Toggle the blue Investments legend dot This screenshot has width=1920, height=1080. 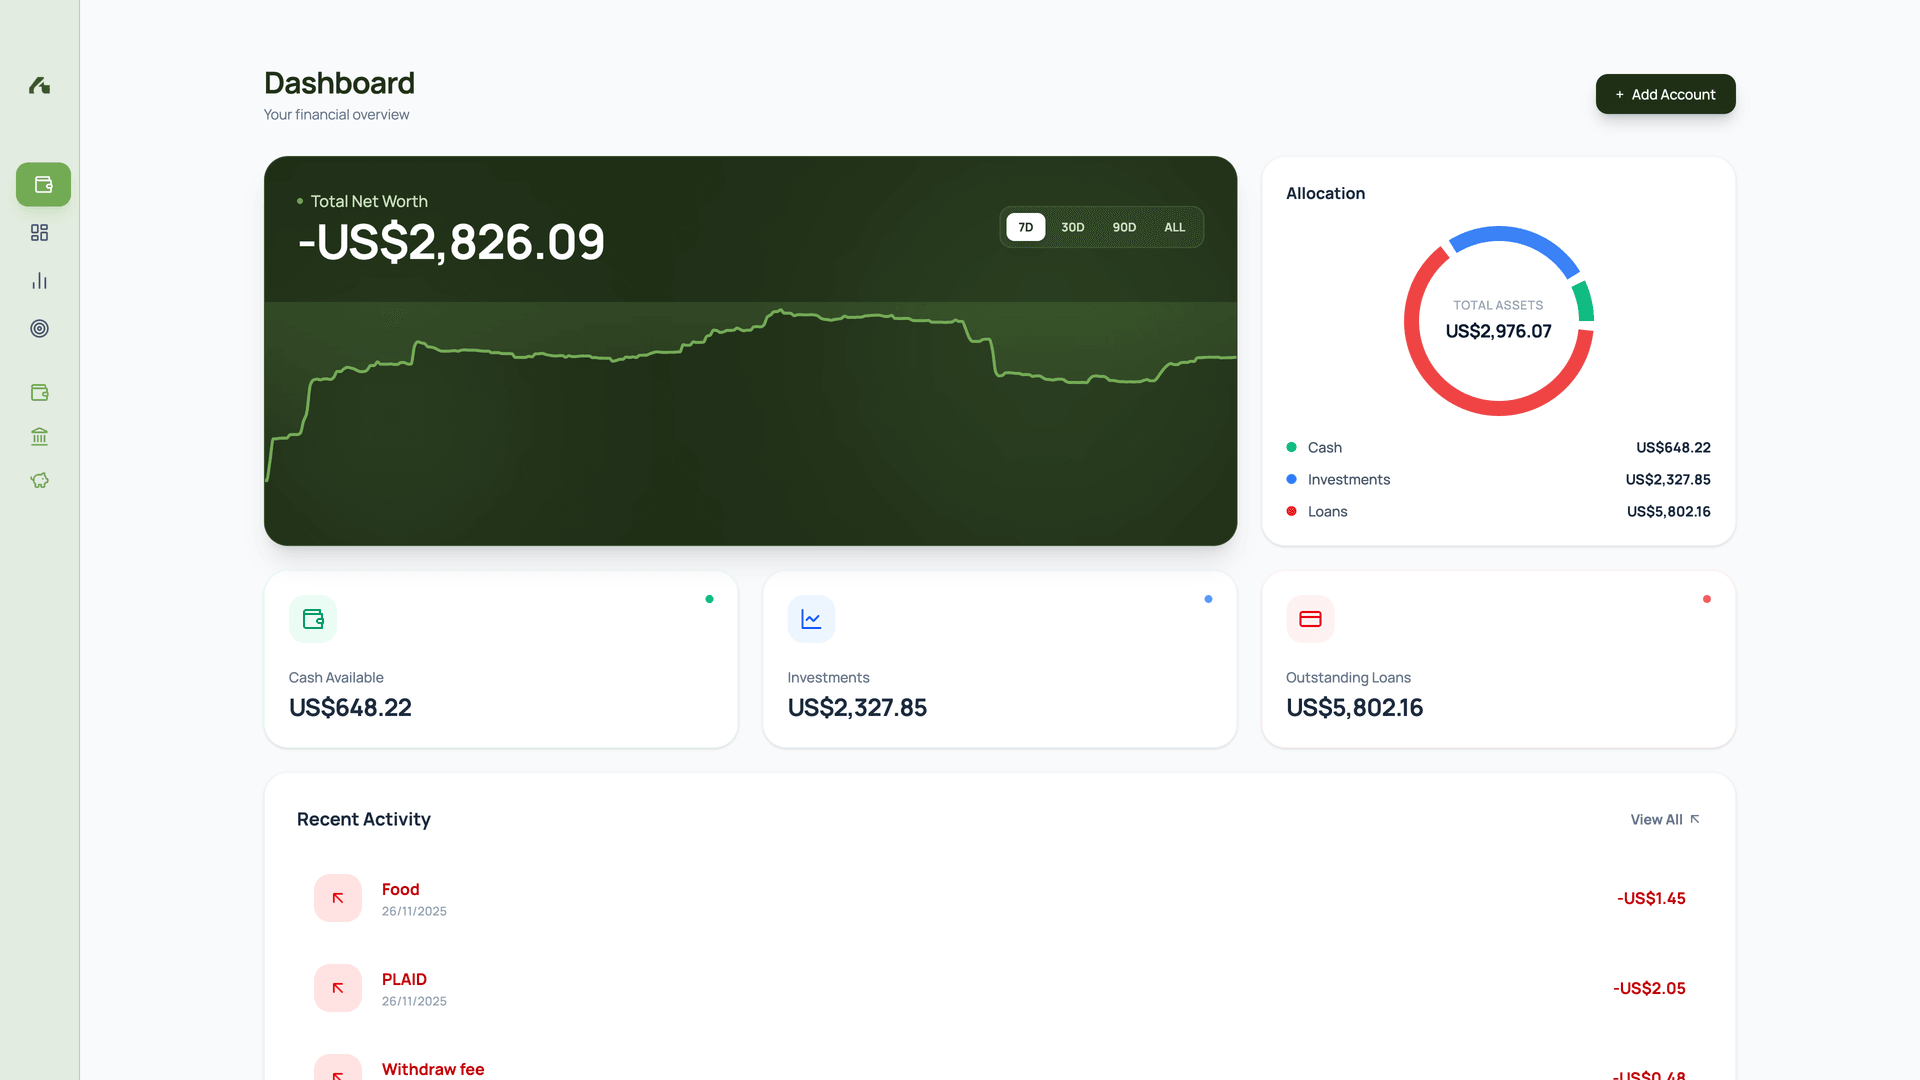pyautogui.click(x=1290, y=479)
